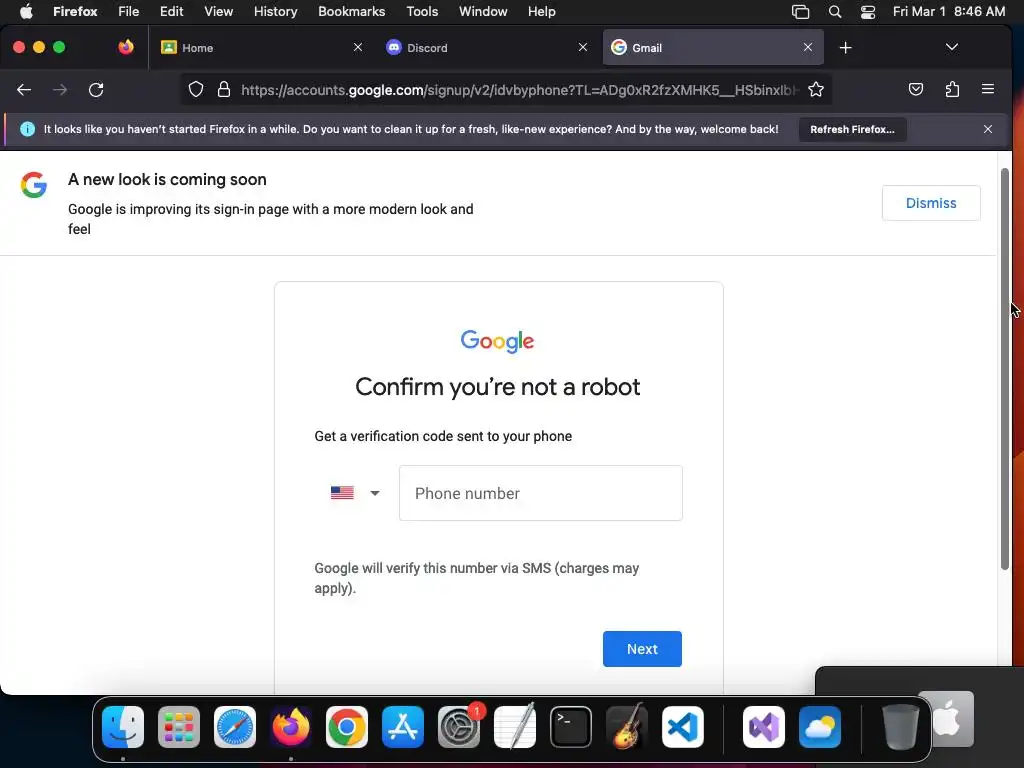Image resolution: width=1024 pixels, height=768 pixels.
Task: Open the Firefox application hamburger menu
Action: pos(987,89)
